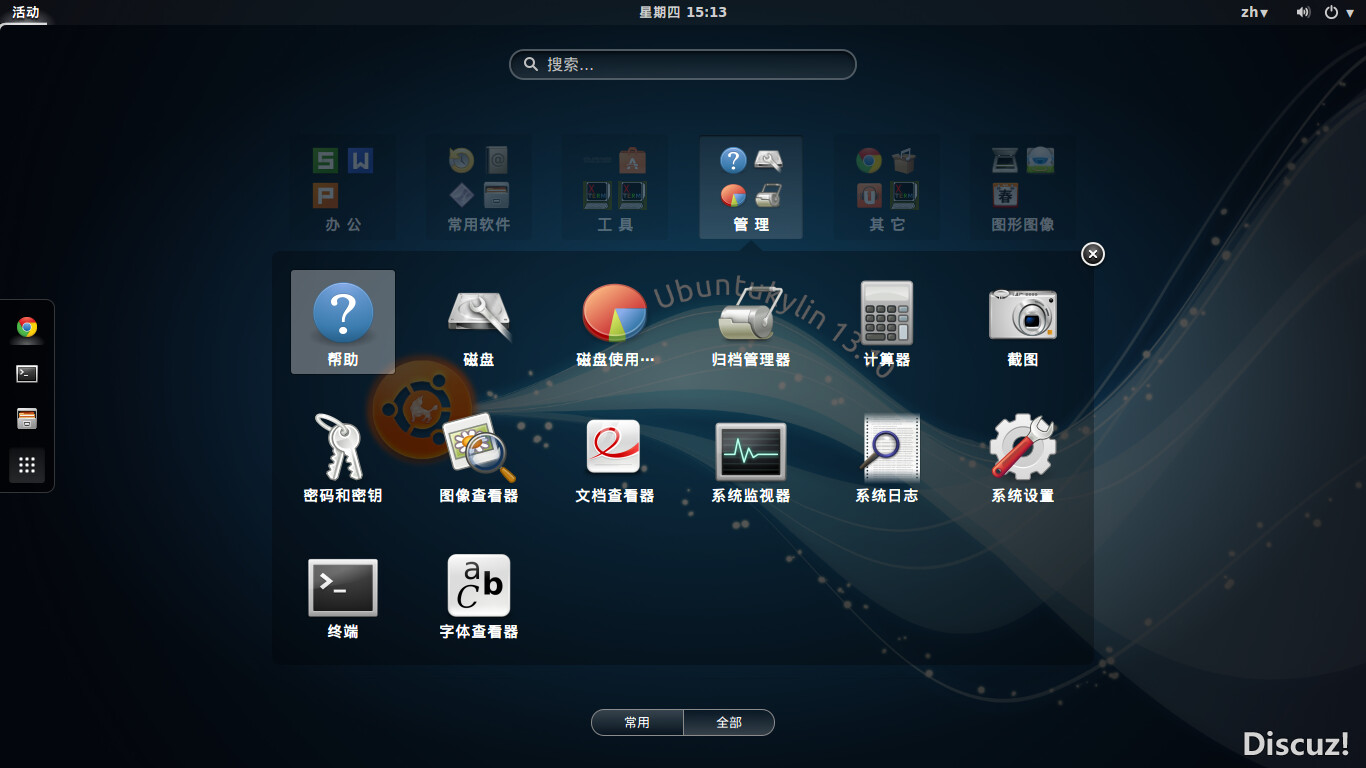Launch the 截图 screenshot tool

point(1023,320)
